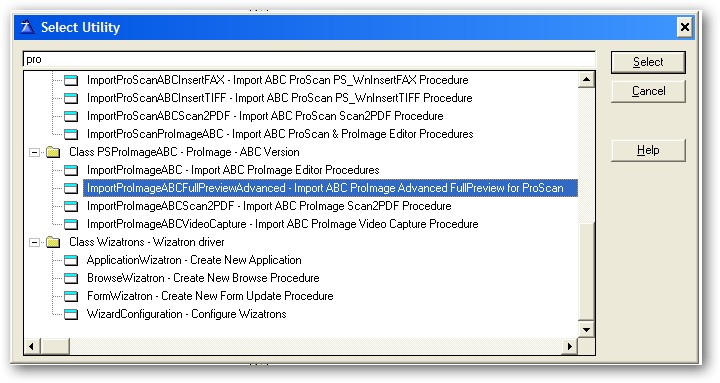Click the BrowseWizatron row icon
The image size is (720, 383).
click(71, 278)
